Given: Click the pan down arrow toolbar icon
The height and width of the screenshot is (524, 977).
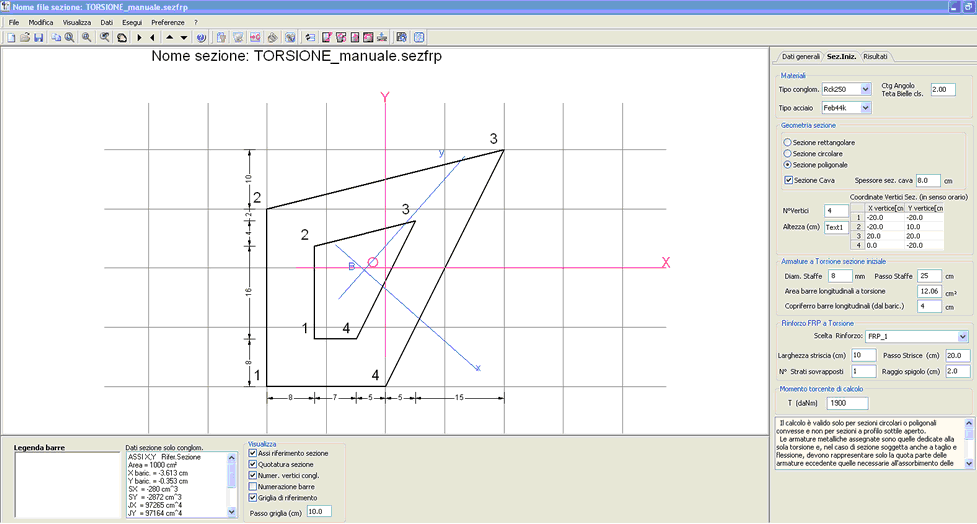Looking at the screenshot, I should coord(184,37).
